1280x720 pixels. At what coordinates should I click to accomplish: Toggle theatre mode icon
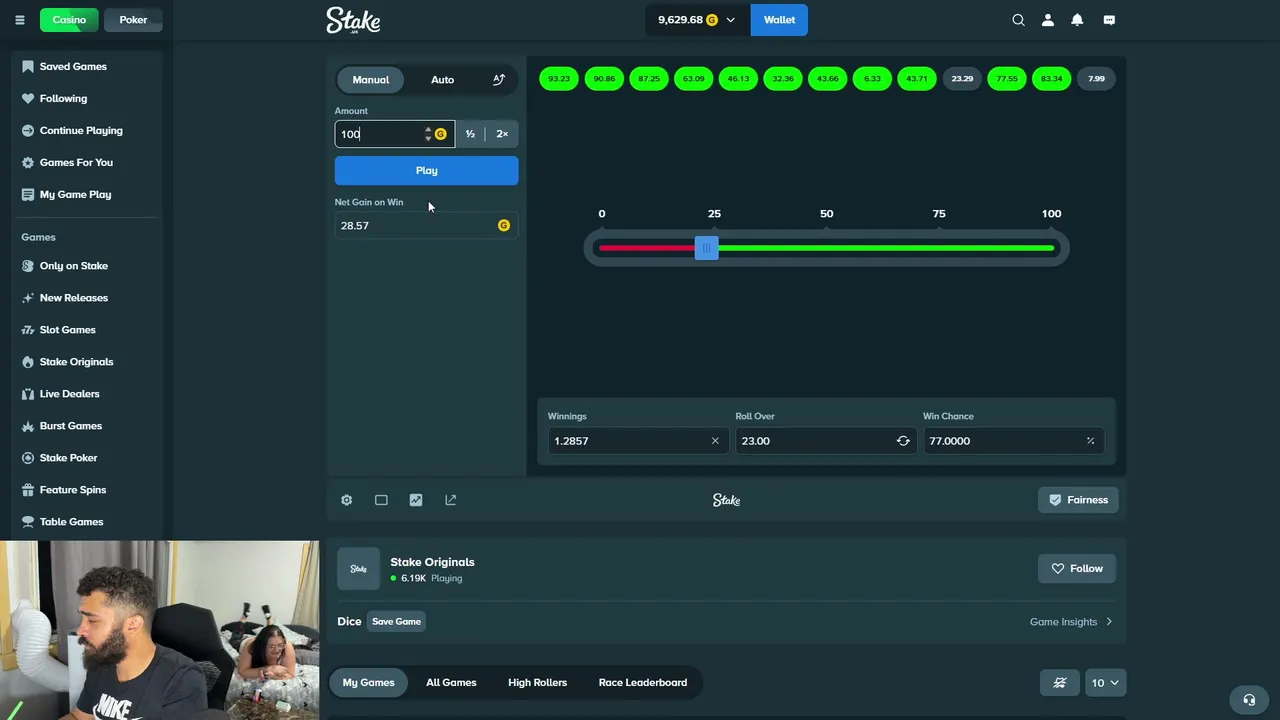(x=381, y=500)
